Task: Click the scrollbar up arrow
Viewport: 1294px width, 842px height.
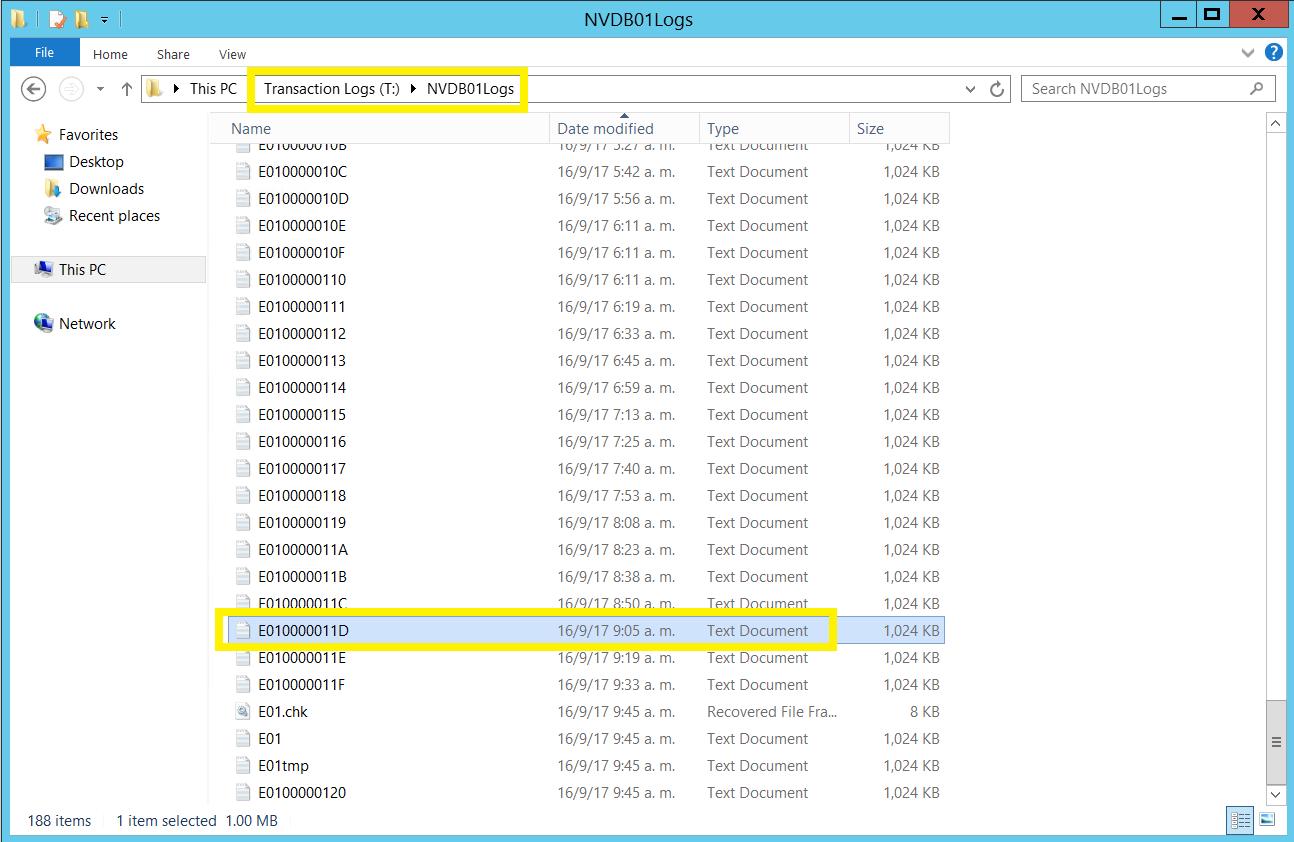Action: click(x=1275, y=123)
